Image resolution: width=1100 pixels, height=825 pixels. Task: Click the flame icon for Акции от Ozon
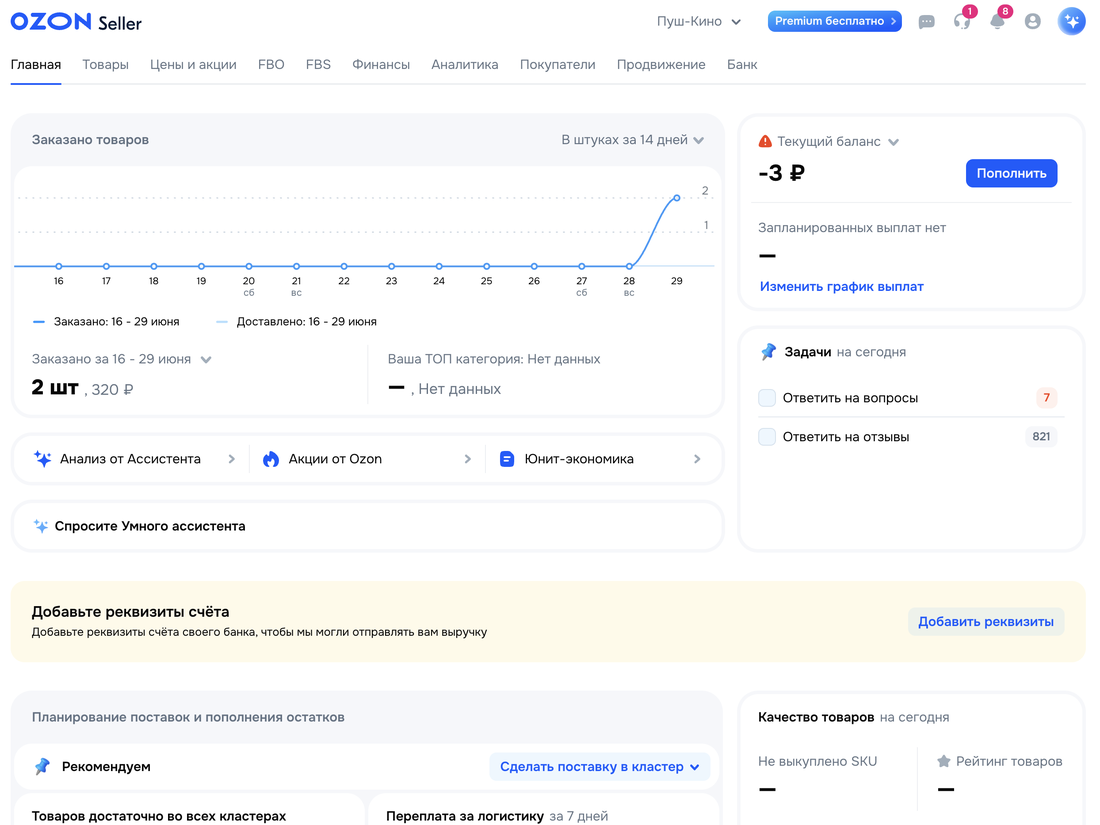tap(271, 459)
